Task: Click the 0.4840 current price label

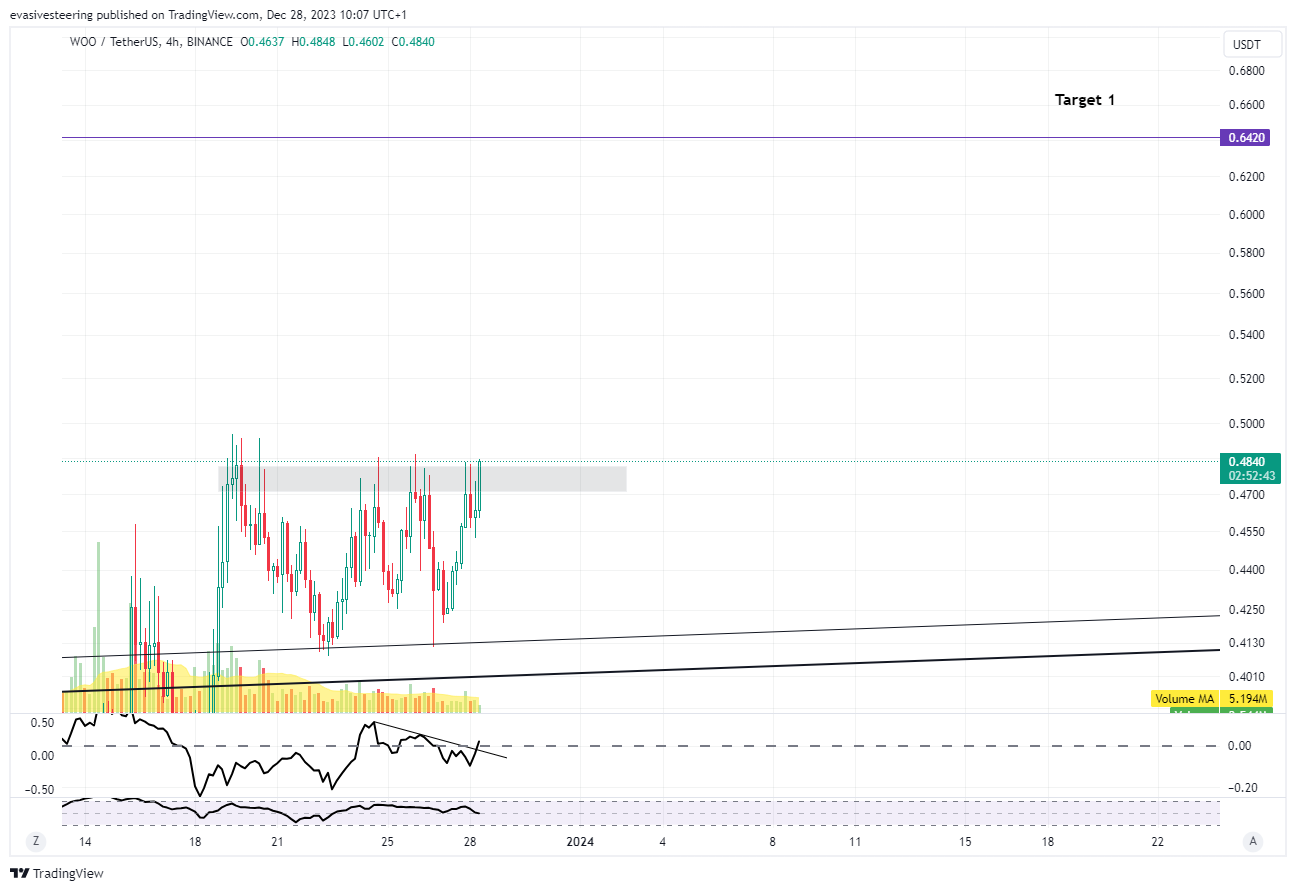Action: pyautogui.click(x=1245, y=461)
